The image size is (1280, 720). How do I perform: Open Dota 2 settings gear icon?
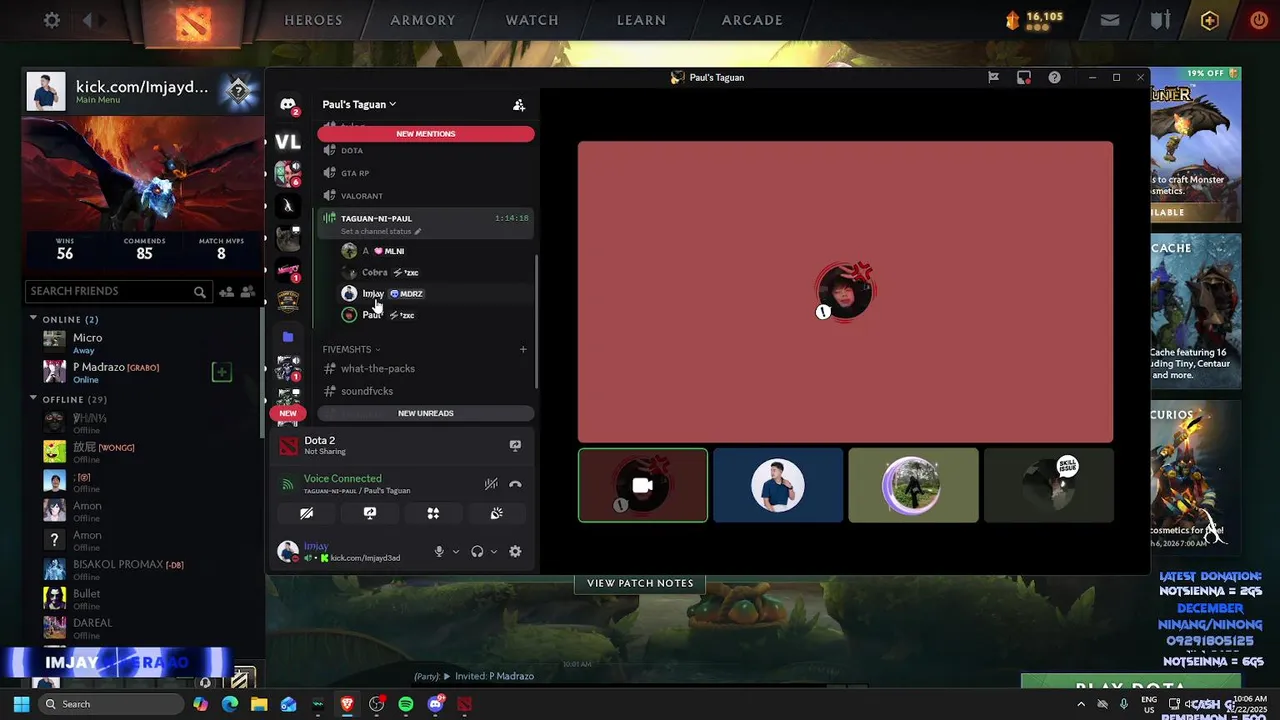tap(52, 20)
